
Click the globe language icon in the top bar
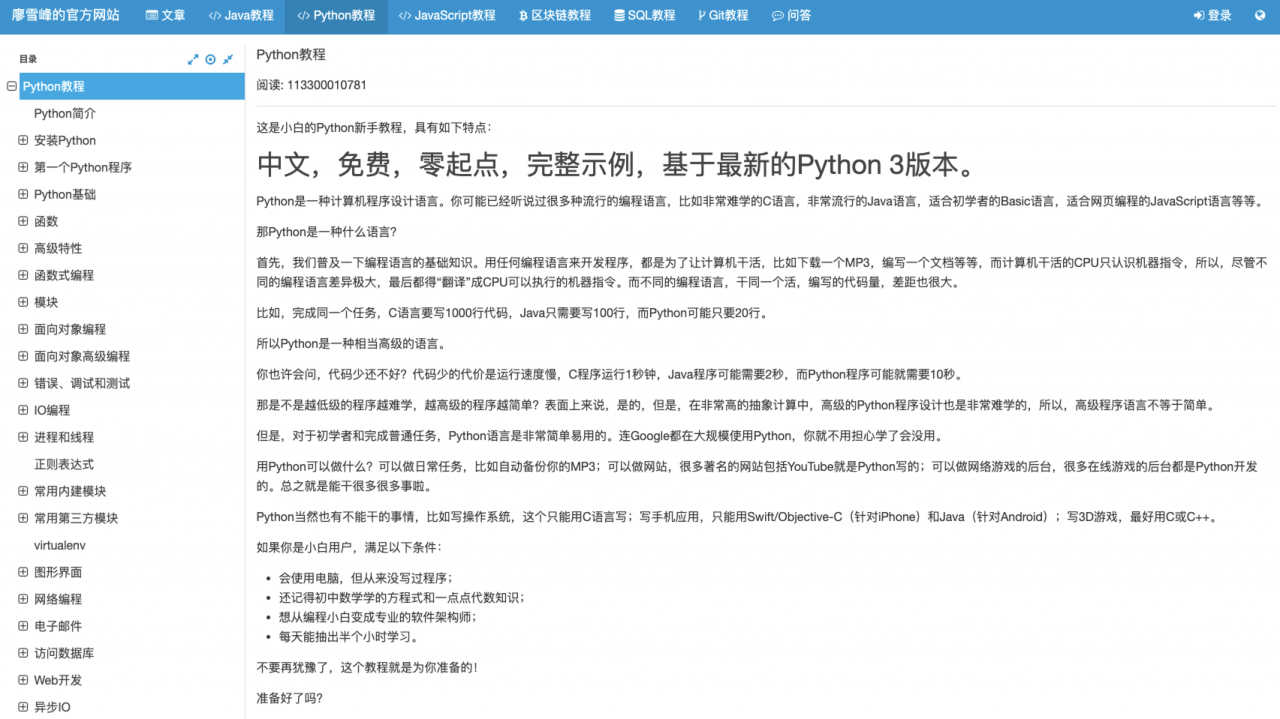coord(1260,16)
